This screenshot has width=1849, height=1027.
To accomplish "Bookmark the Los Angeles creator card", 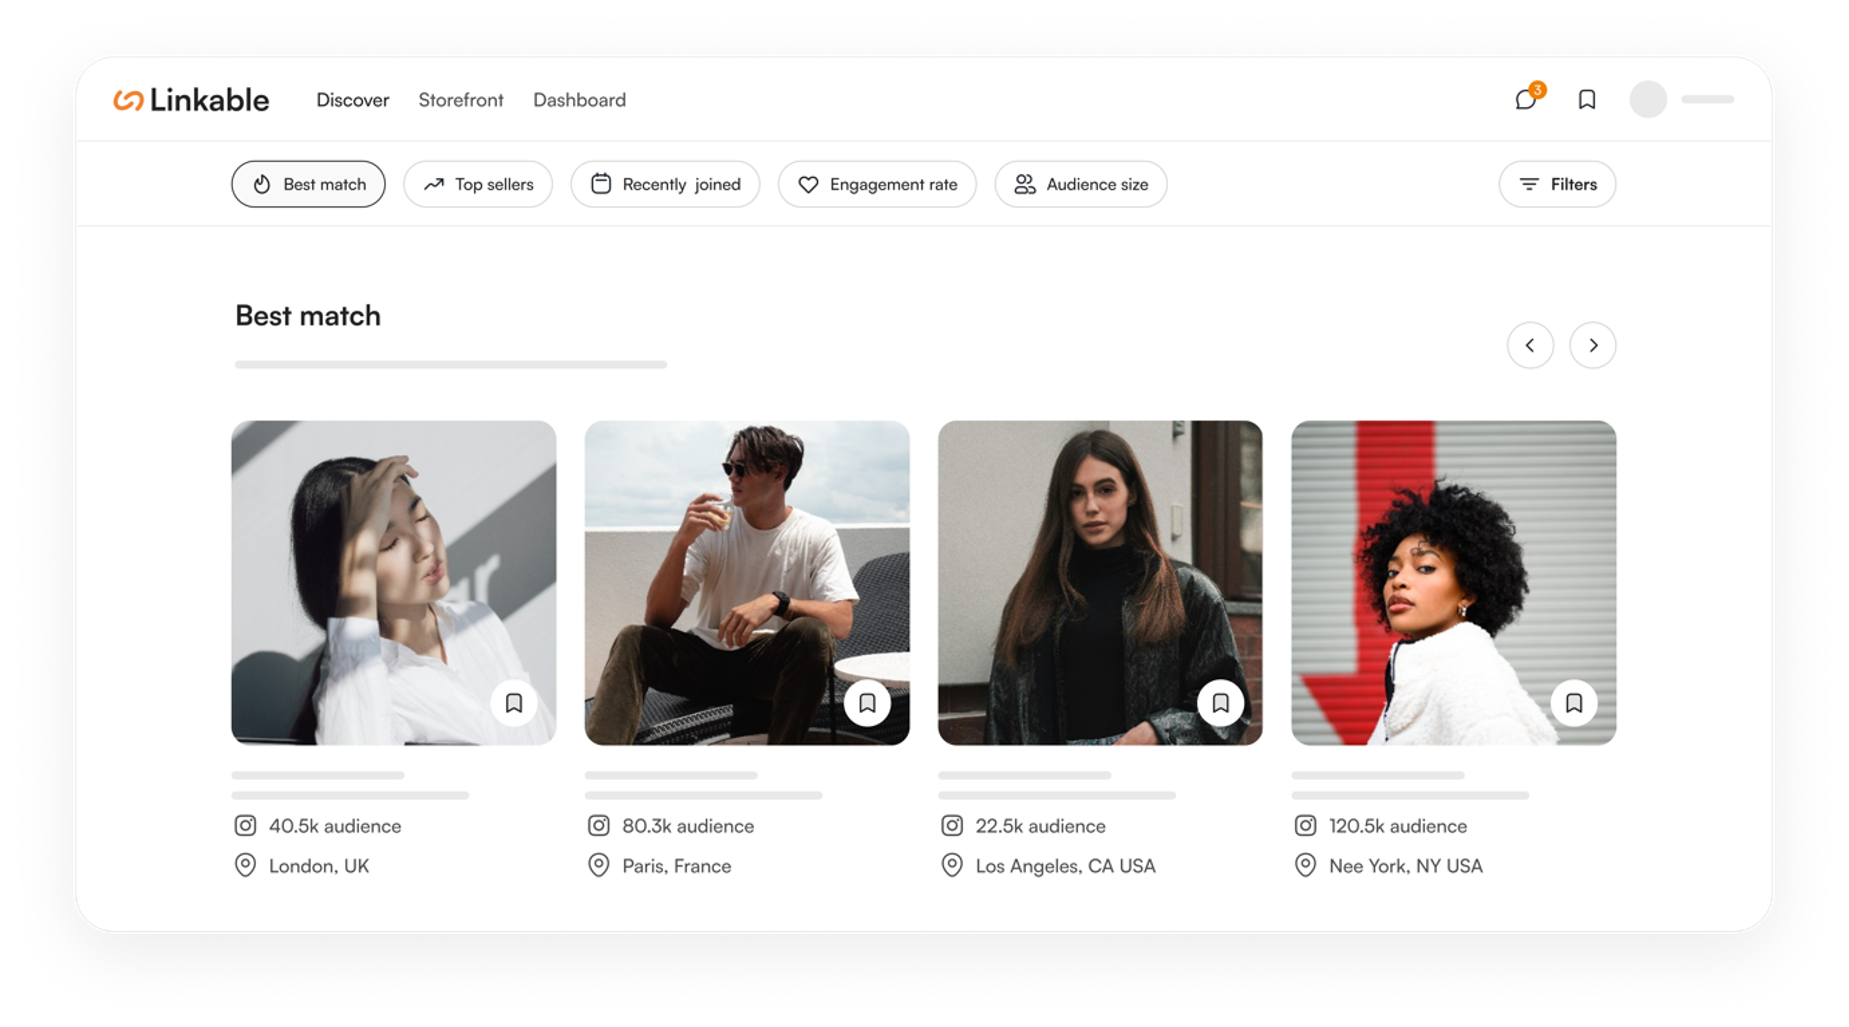I will pyautogui.click(x=1220, y=703).
